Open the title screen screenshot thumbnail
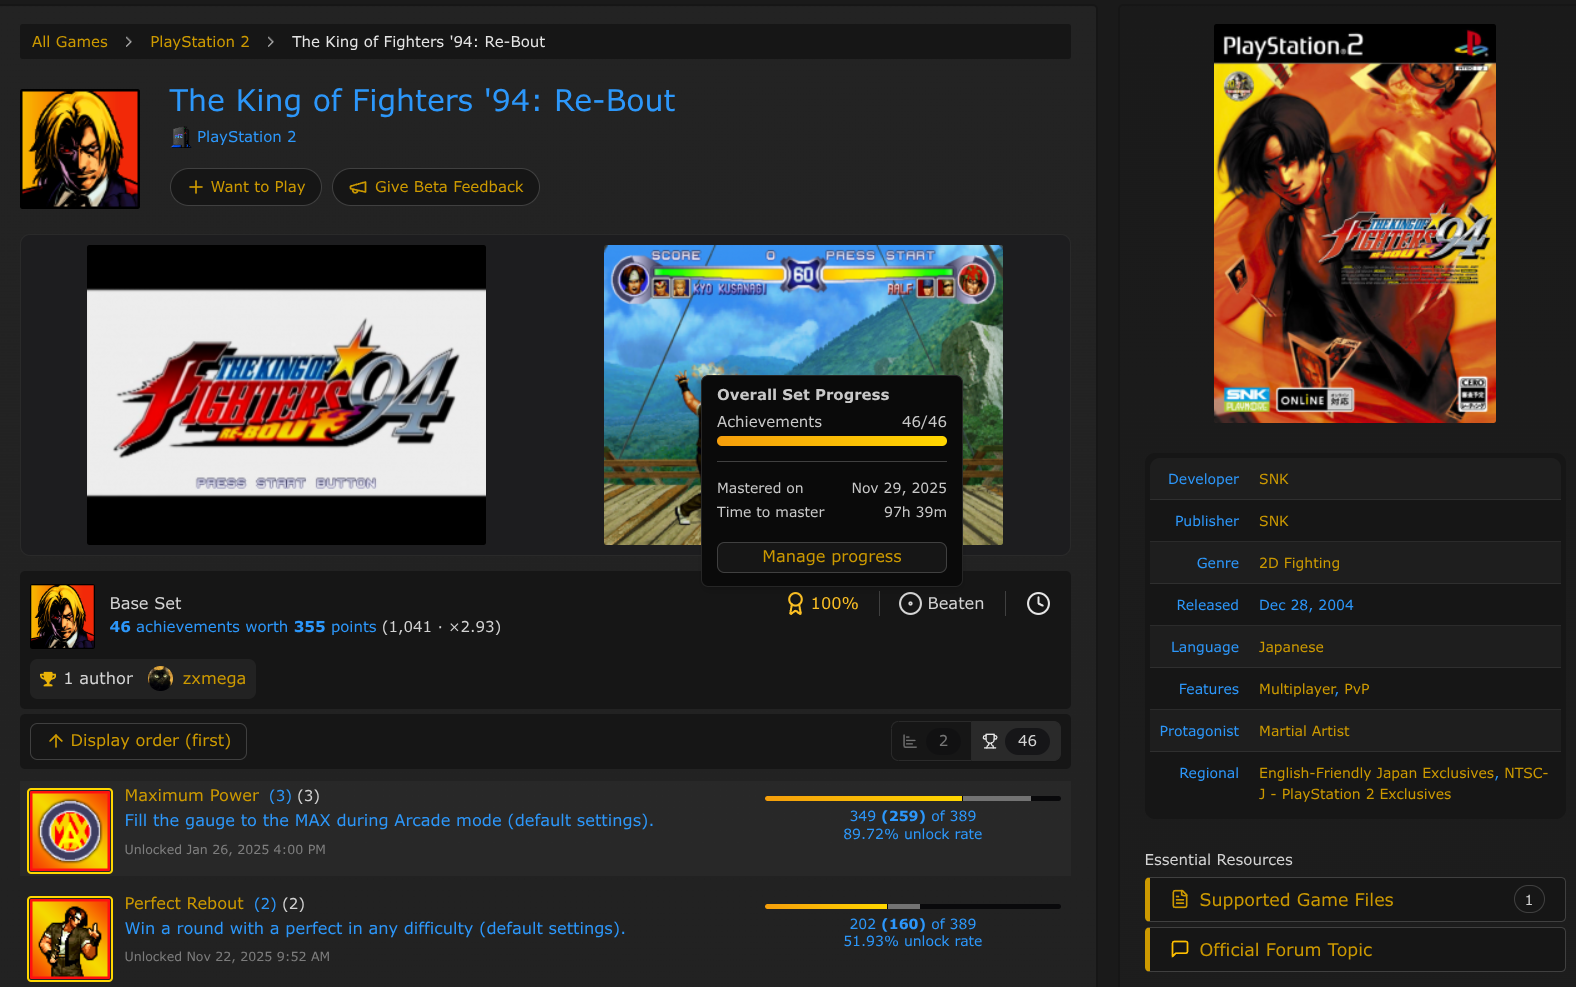The width and height of the screenshot is (1576, 987). point(286,395)
